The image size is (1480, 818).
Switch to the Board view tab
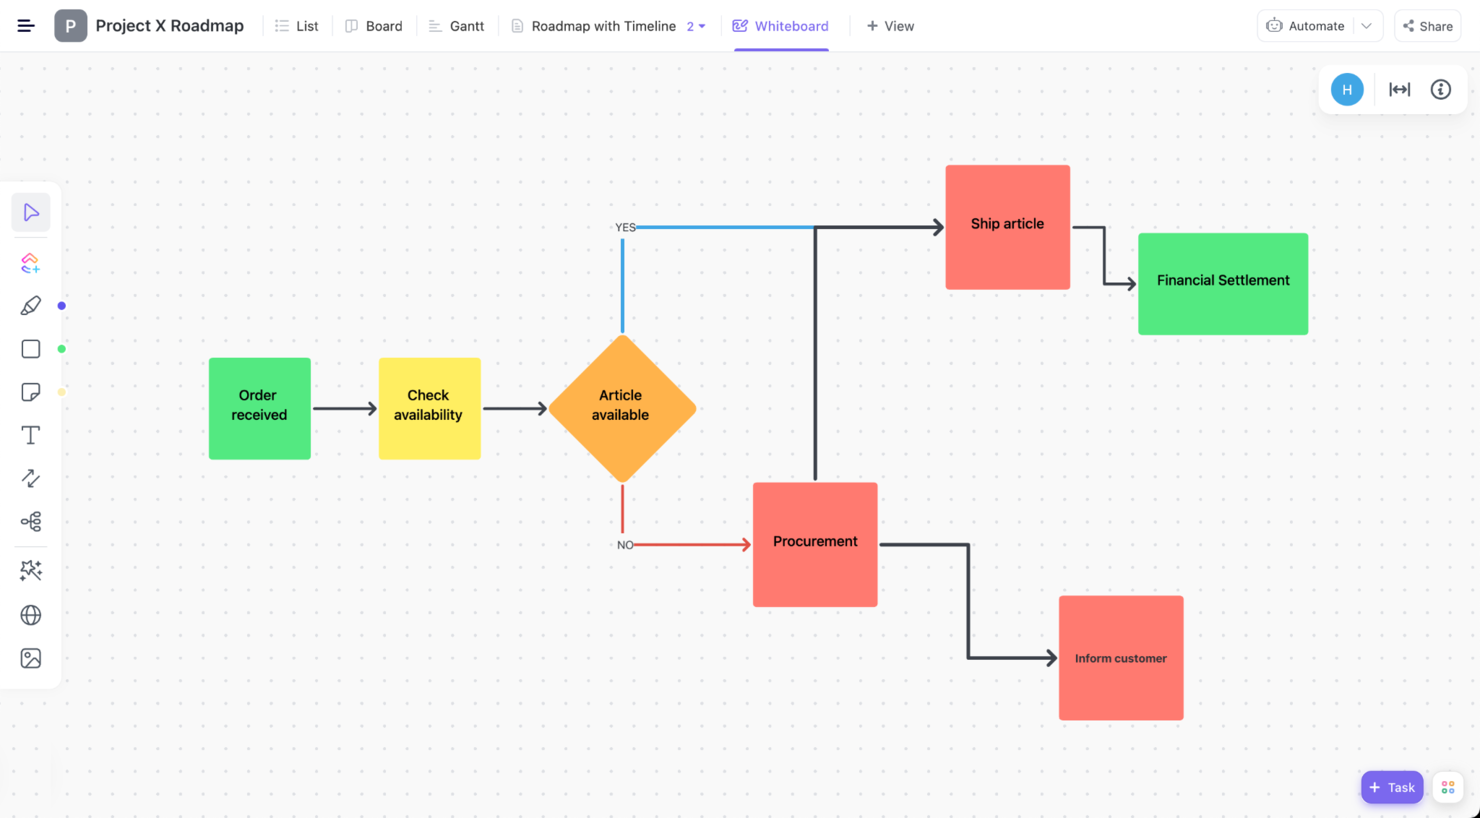[374, 26]
